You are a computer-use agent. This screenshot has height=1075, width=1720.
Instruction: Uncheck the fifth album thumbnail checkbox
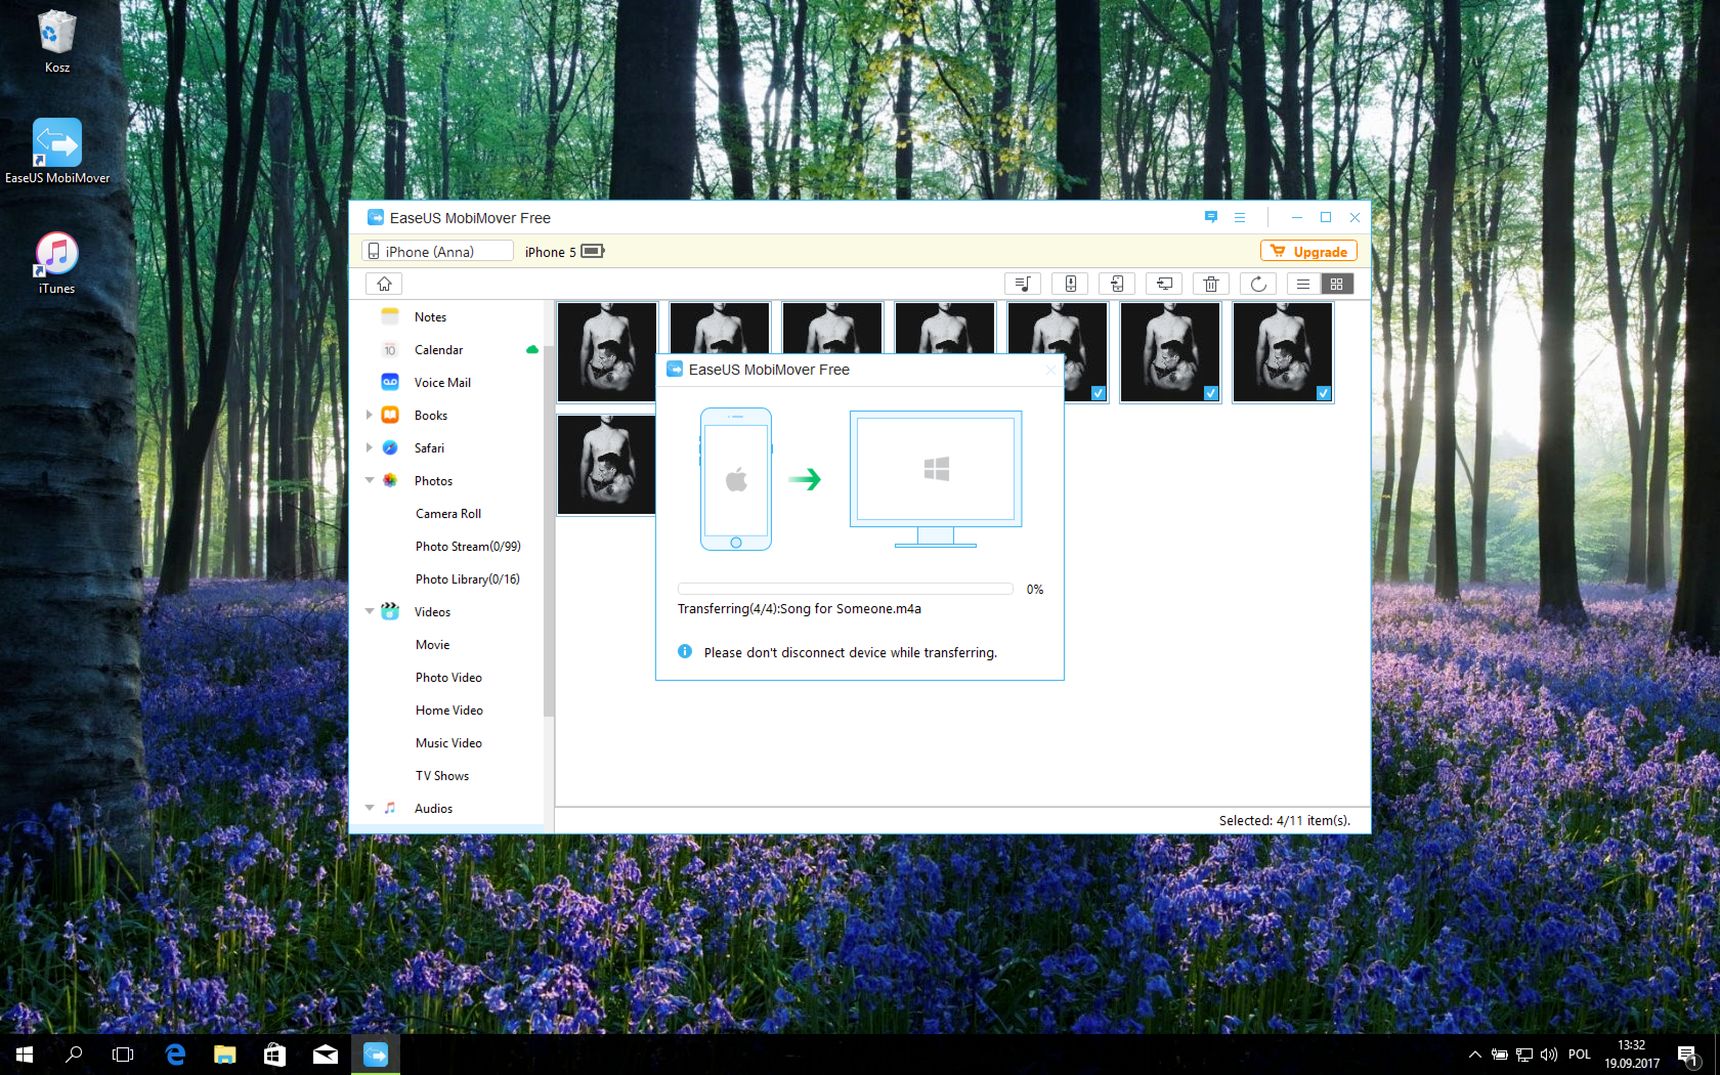[x=1098, y=393]
